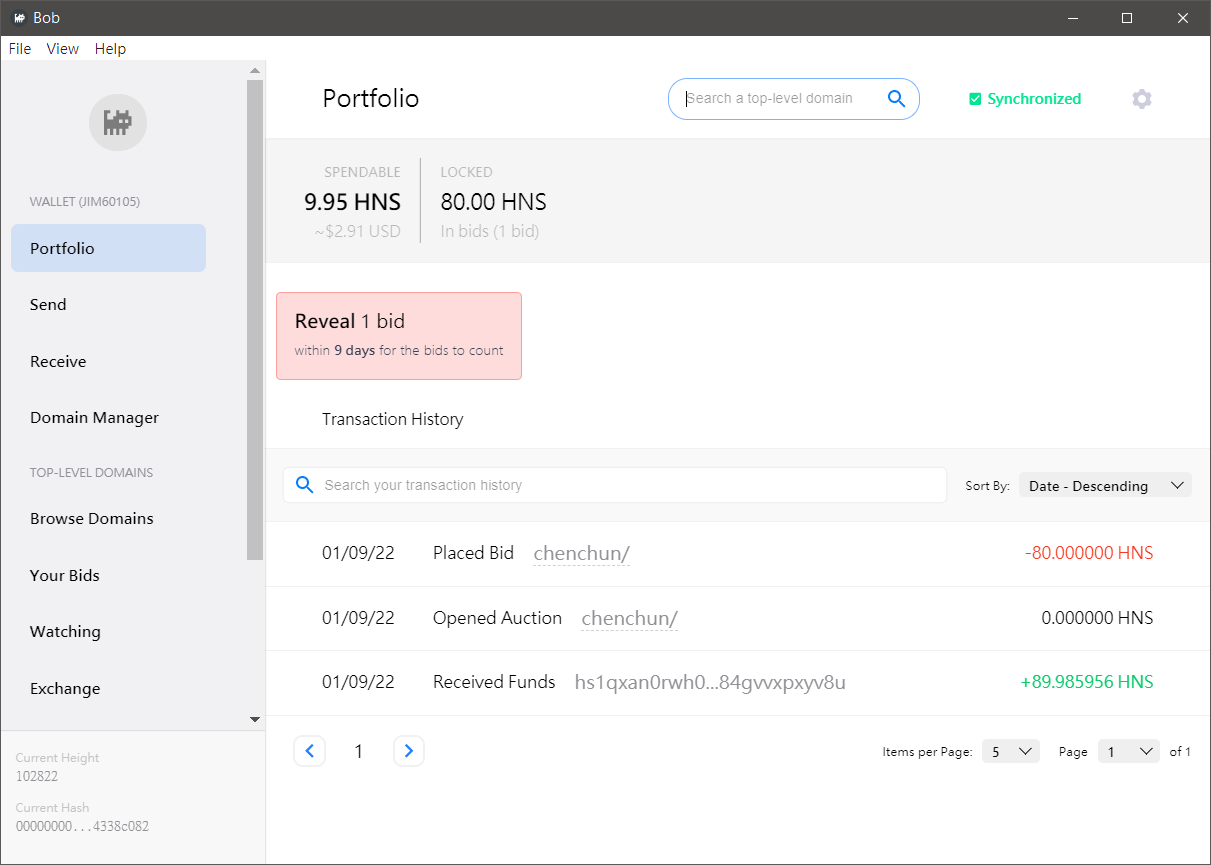
Task: Click the transaction history search icon
Action: point(304,485)
